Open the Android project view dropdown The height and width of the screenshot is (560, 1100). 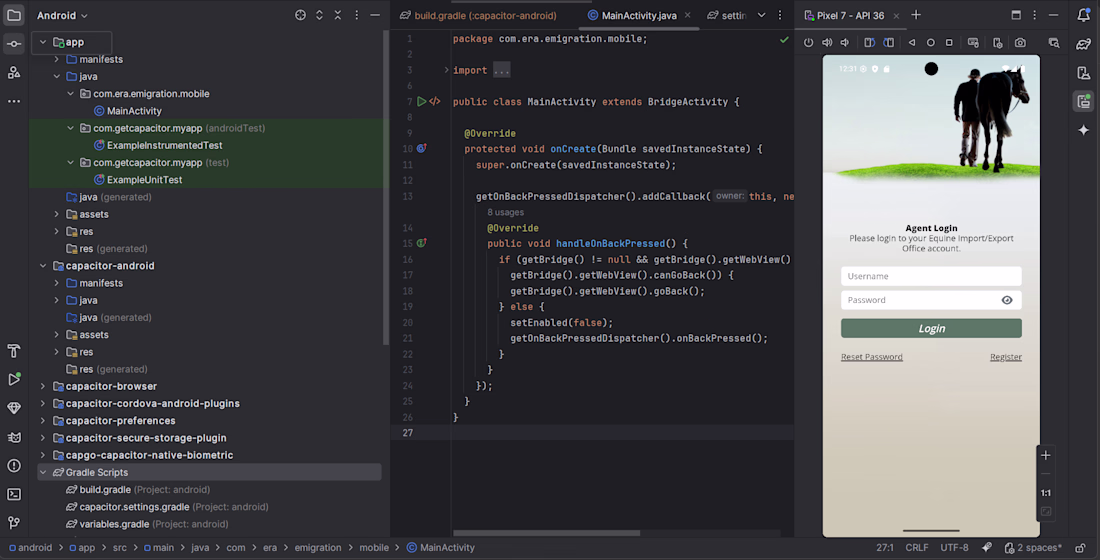62,15
